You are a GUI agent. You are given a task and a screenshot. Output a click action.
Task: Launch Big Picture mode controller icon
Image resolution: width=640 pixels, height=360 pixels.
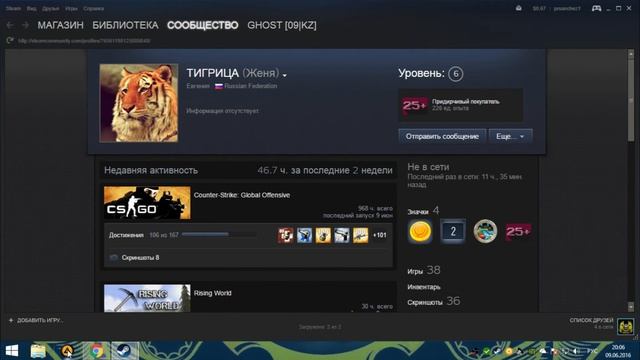(596, 8)
